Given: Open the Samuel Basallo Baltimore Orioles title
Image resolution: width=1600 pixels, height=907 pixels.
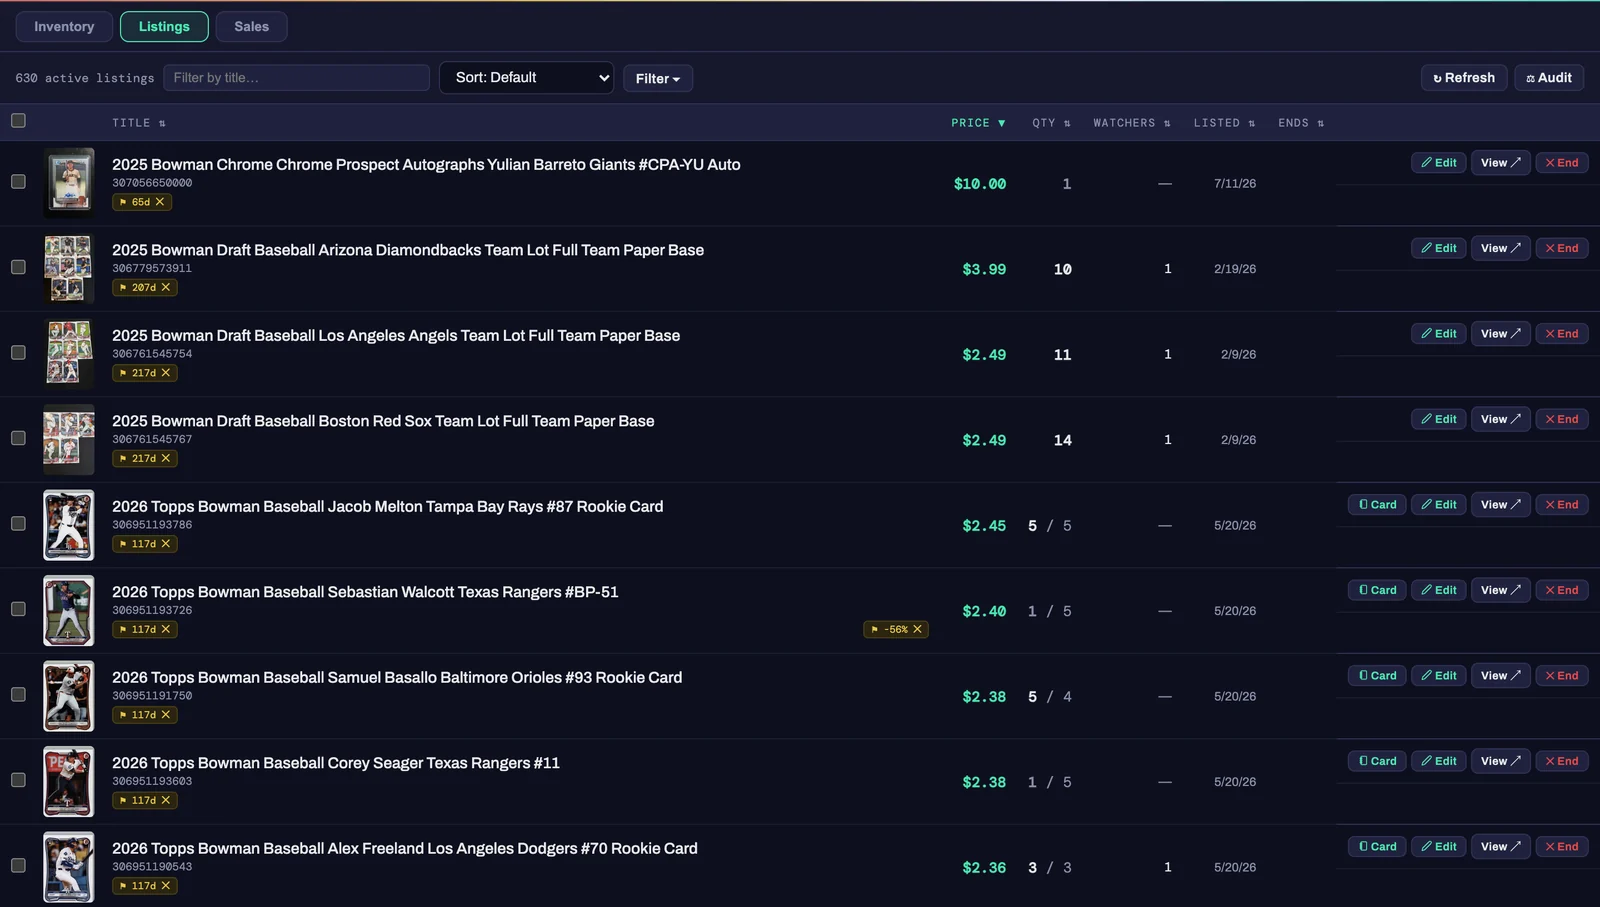Looking at the screenshot, I should [397, 677].
